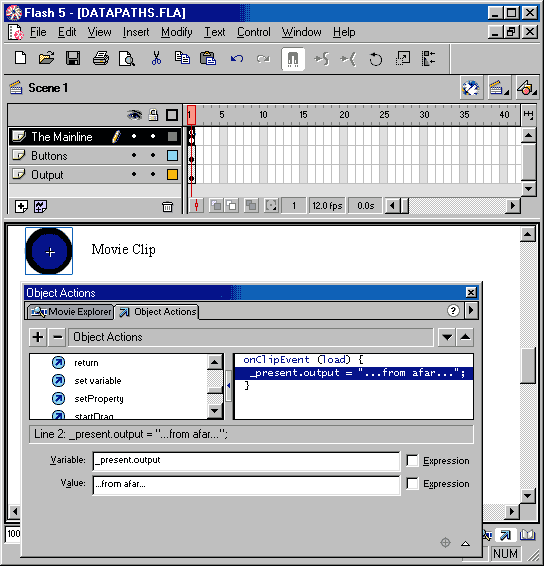The width and height of the screenshot is (544, 566).
Task: Open Modify Onion Markers menu
Action: [271, 206]
